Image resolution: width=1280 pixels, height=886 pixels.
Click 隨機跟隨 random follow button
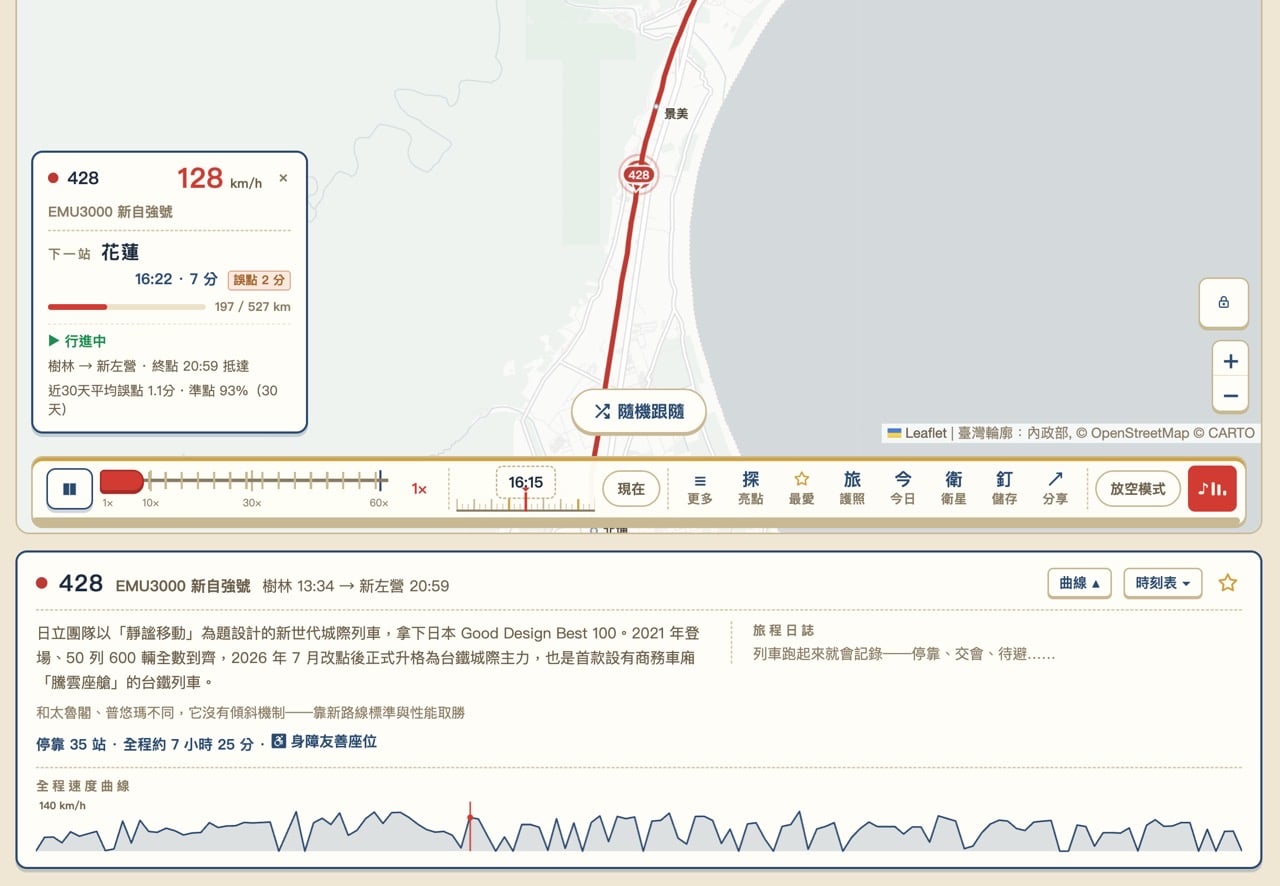[x=639, y=411]
